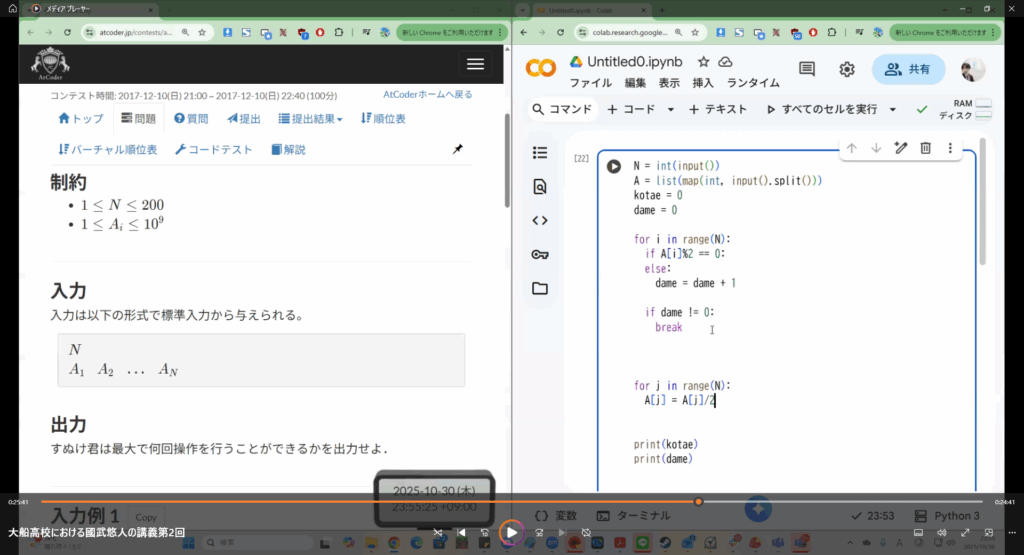Open the ランタイム menu
Image resolution: width=1024 pixels, height=555 pixels.
(x=753, y=83)
